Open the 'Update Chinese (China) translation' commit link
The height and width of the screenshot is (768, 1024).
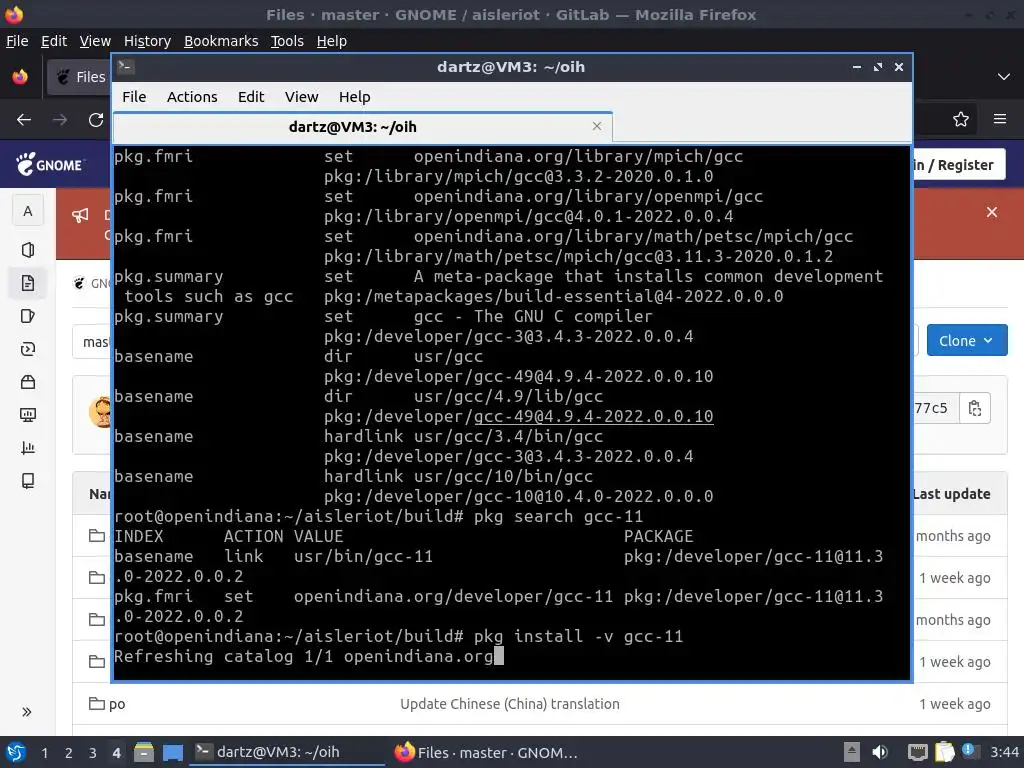(509, 704)
